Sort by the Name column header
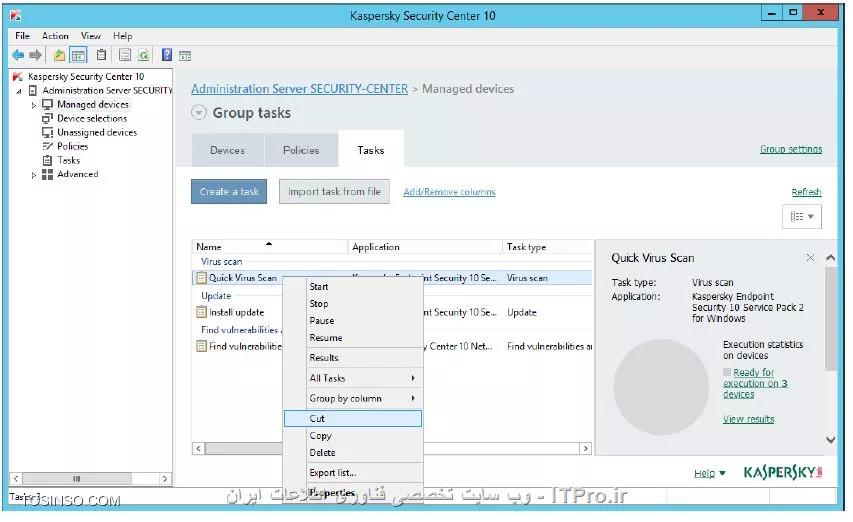This screenshot has width=853, height=522. pos(269,247)
